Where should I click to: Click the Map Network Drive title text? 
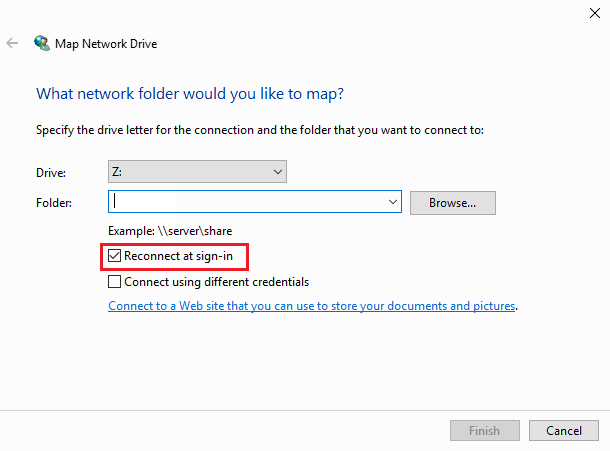coord(106,44)
